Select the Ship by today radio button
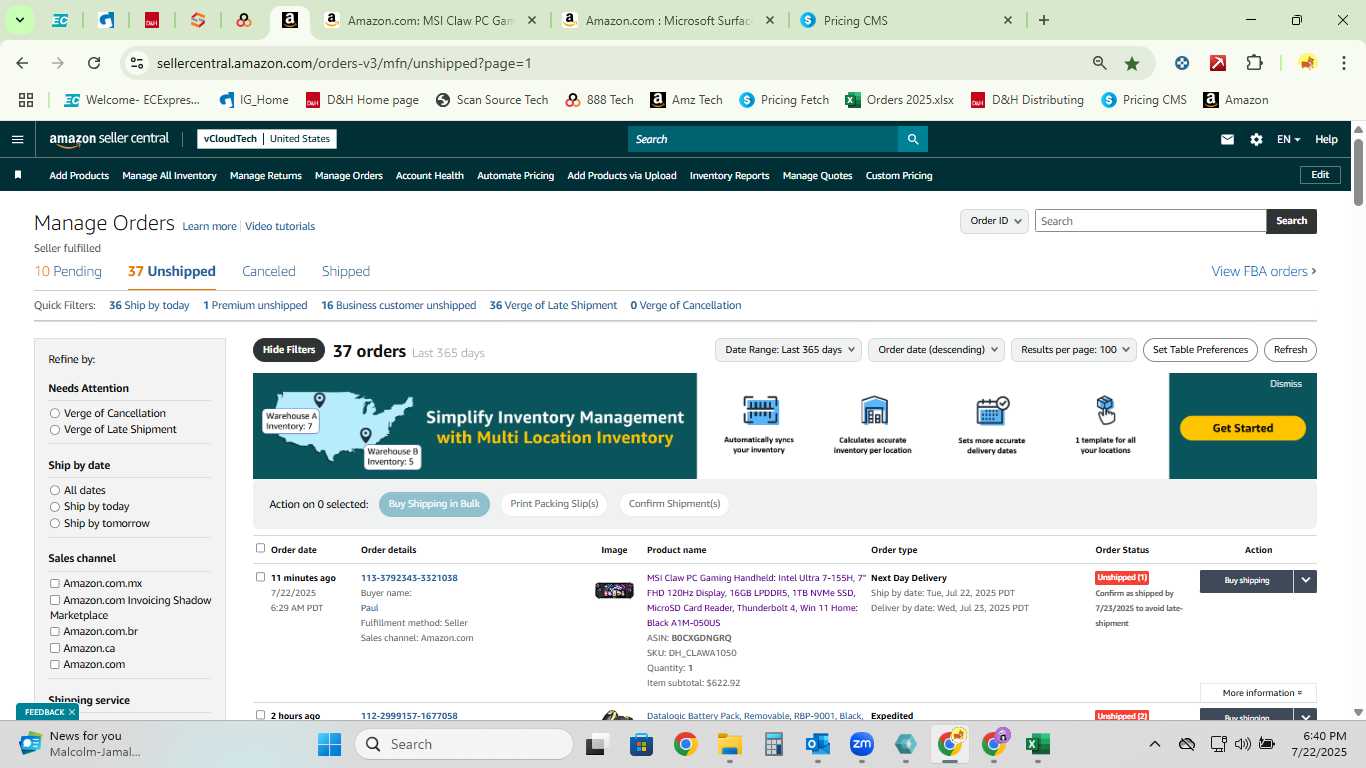The width and height of the screenshot is (1366, 768). click(x=55, y=507)
